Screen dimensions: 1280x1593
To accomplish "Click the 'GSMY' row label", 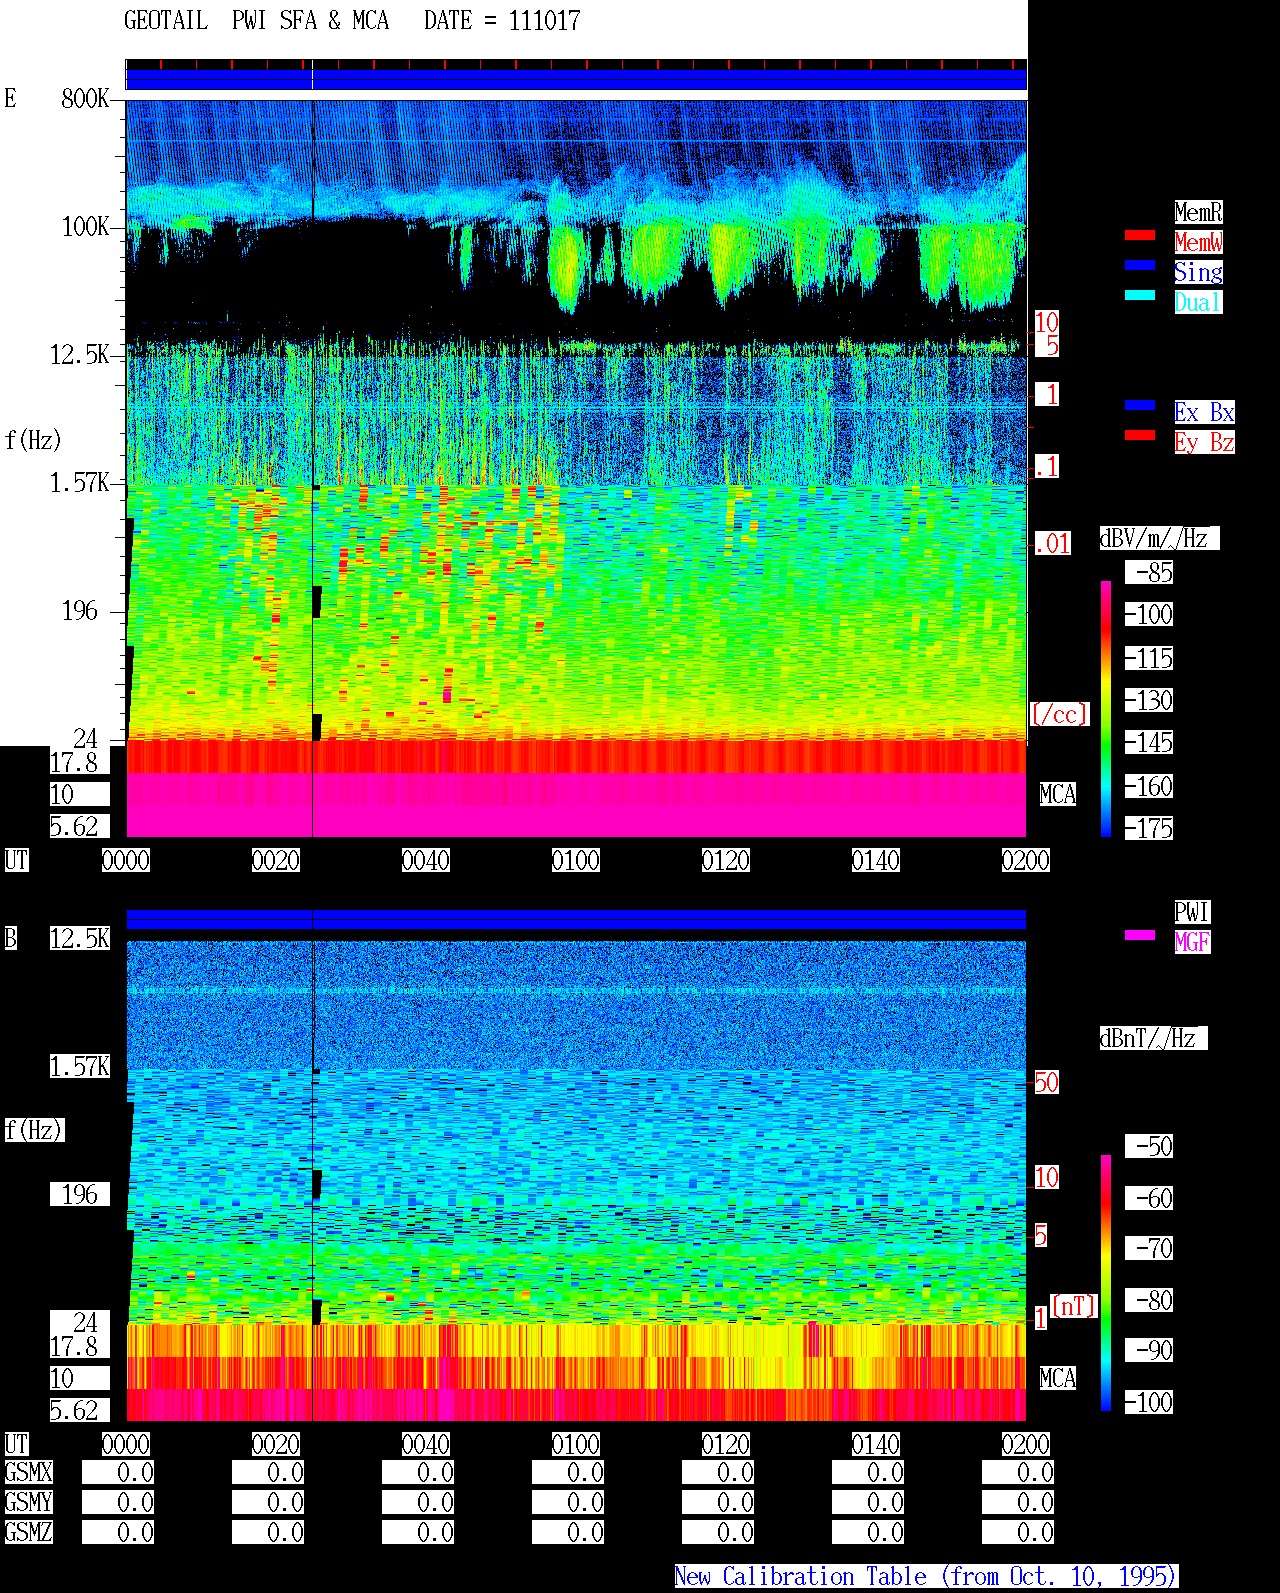I will click(28, 1503).
